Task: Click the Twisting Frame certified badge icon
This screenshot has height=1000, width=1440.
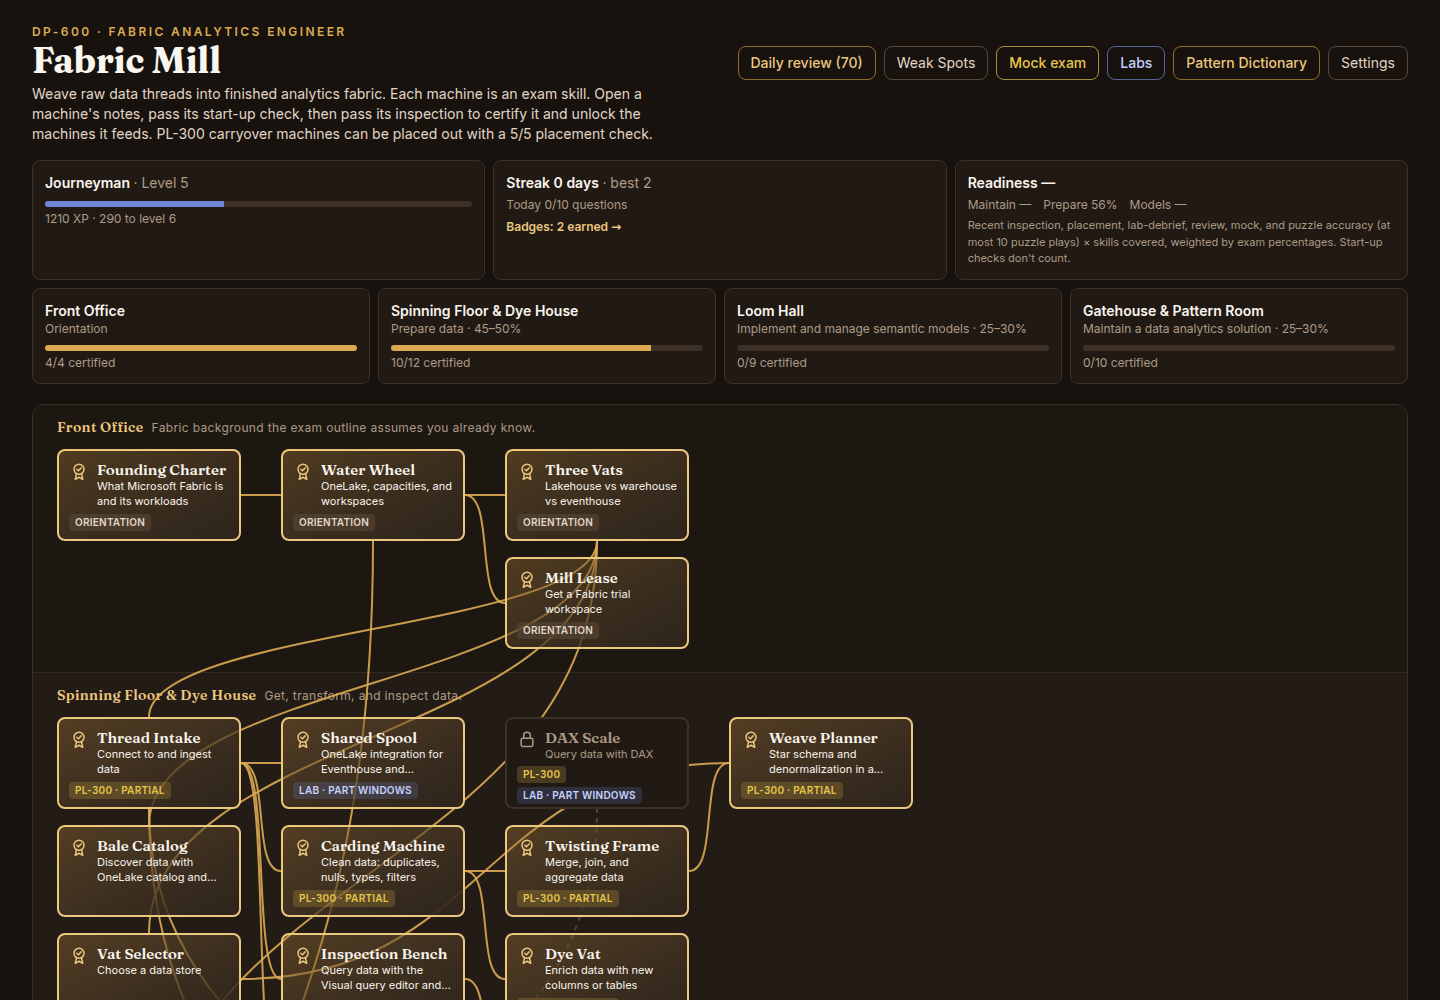Action: coord(527,847)
